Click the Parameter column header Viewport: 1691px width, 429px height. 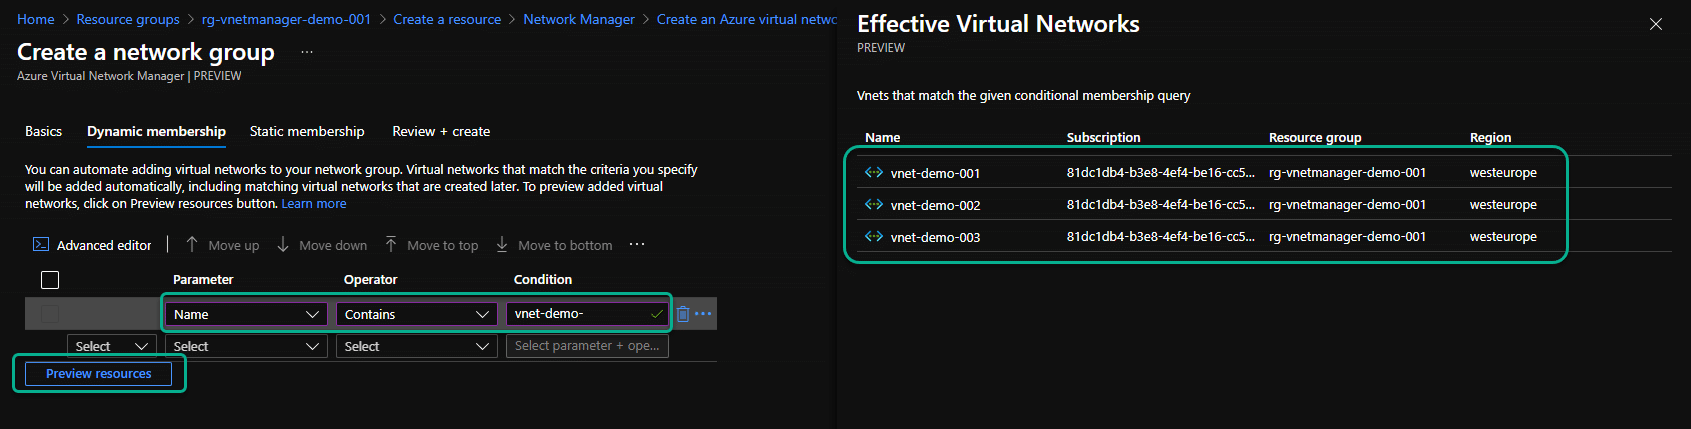point(203,280)
